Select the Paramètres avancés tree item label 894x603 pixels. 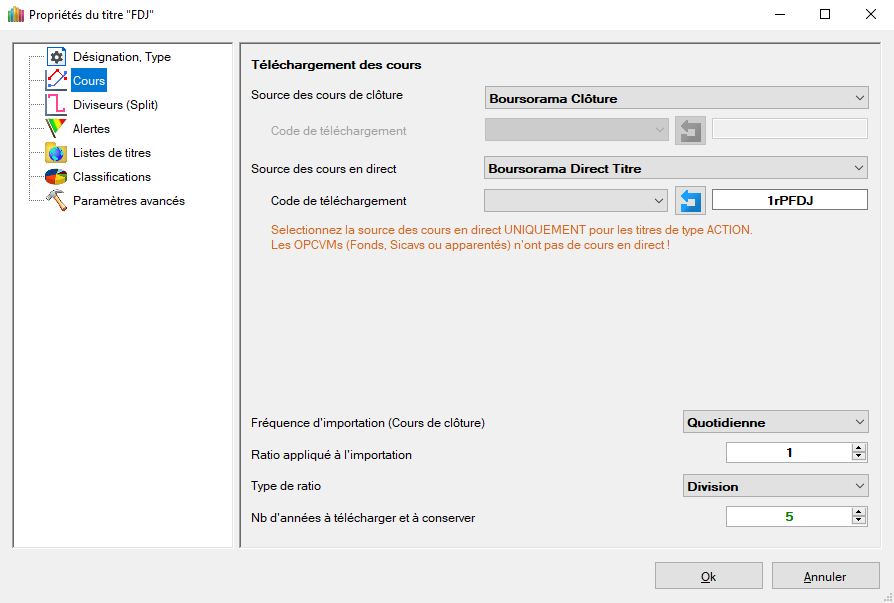click(129, 201)
